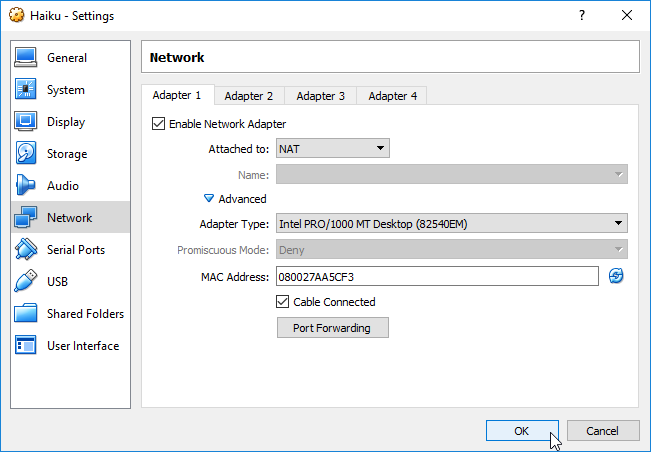Click the Storage disk icon
This screenshot has height=452, width=651.
27,154
